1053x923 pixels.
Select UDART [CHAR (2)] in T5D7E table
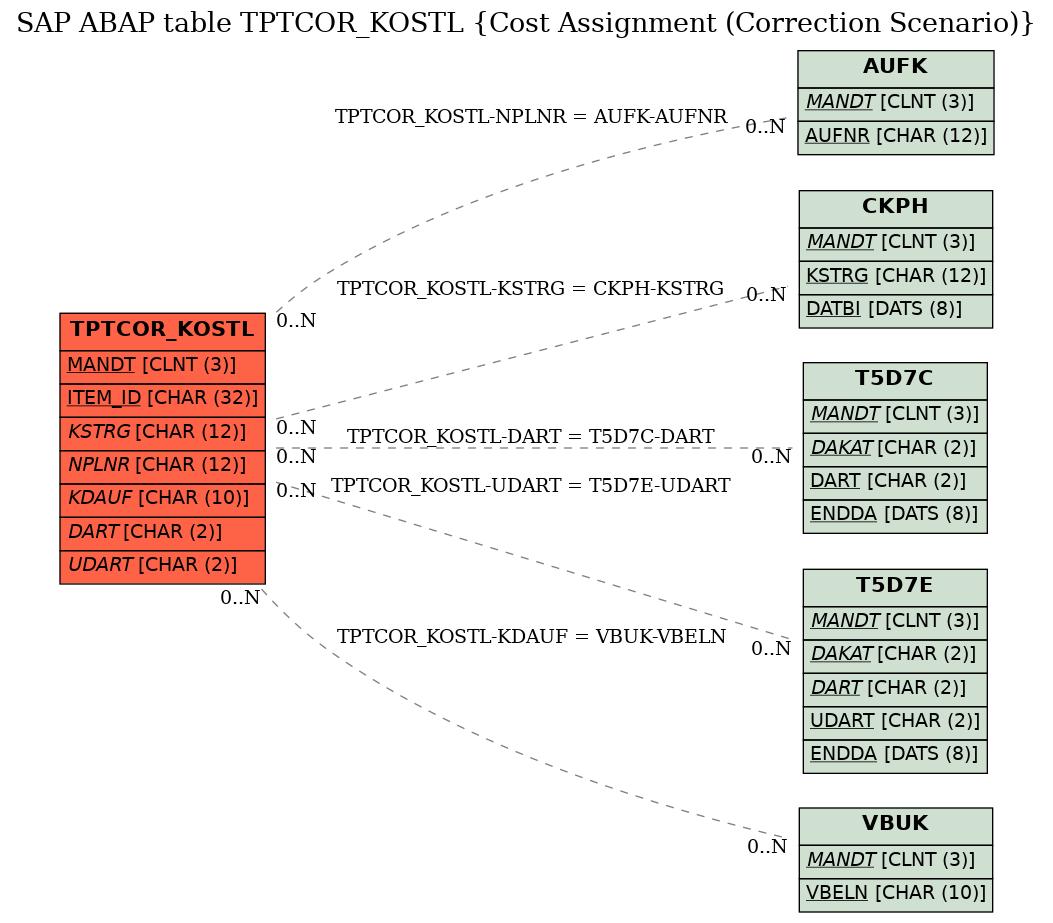tap(895, 723)
